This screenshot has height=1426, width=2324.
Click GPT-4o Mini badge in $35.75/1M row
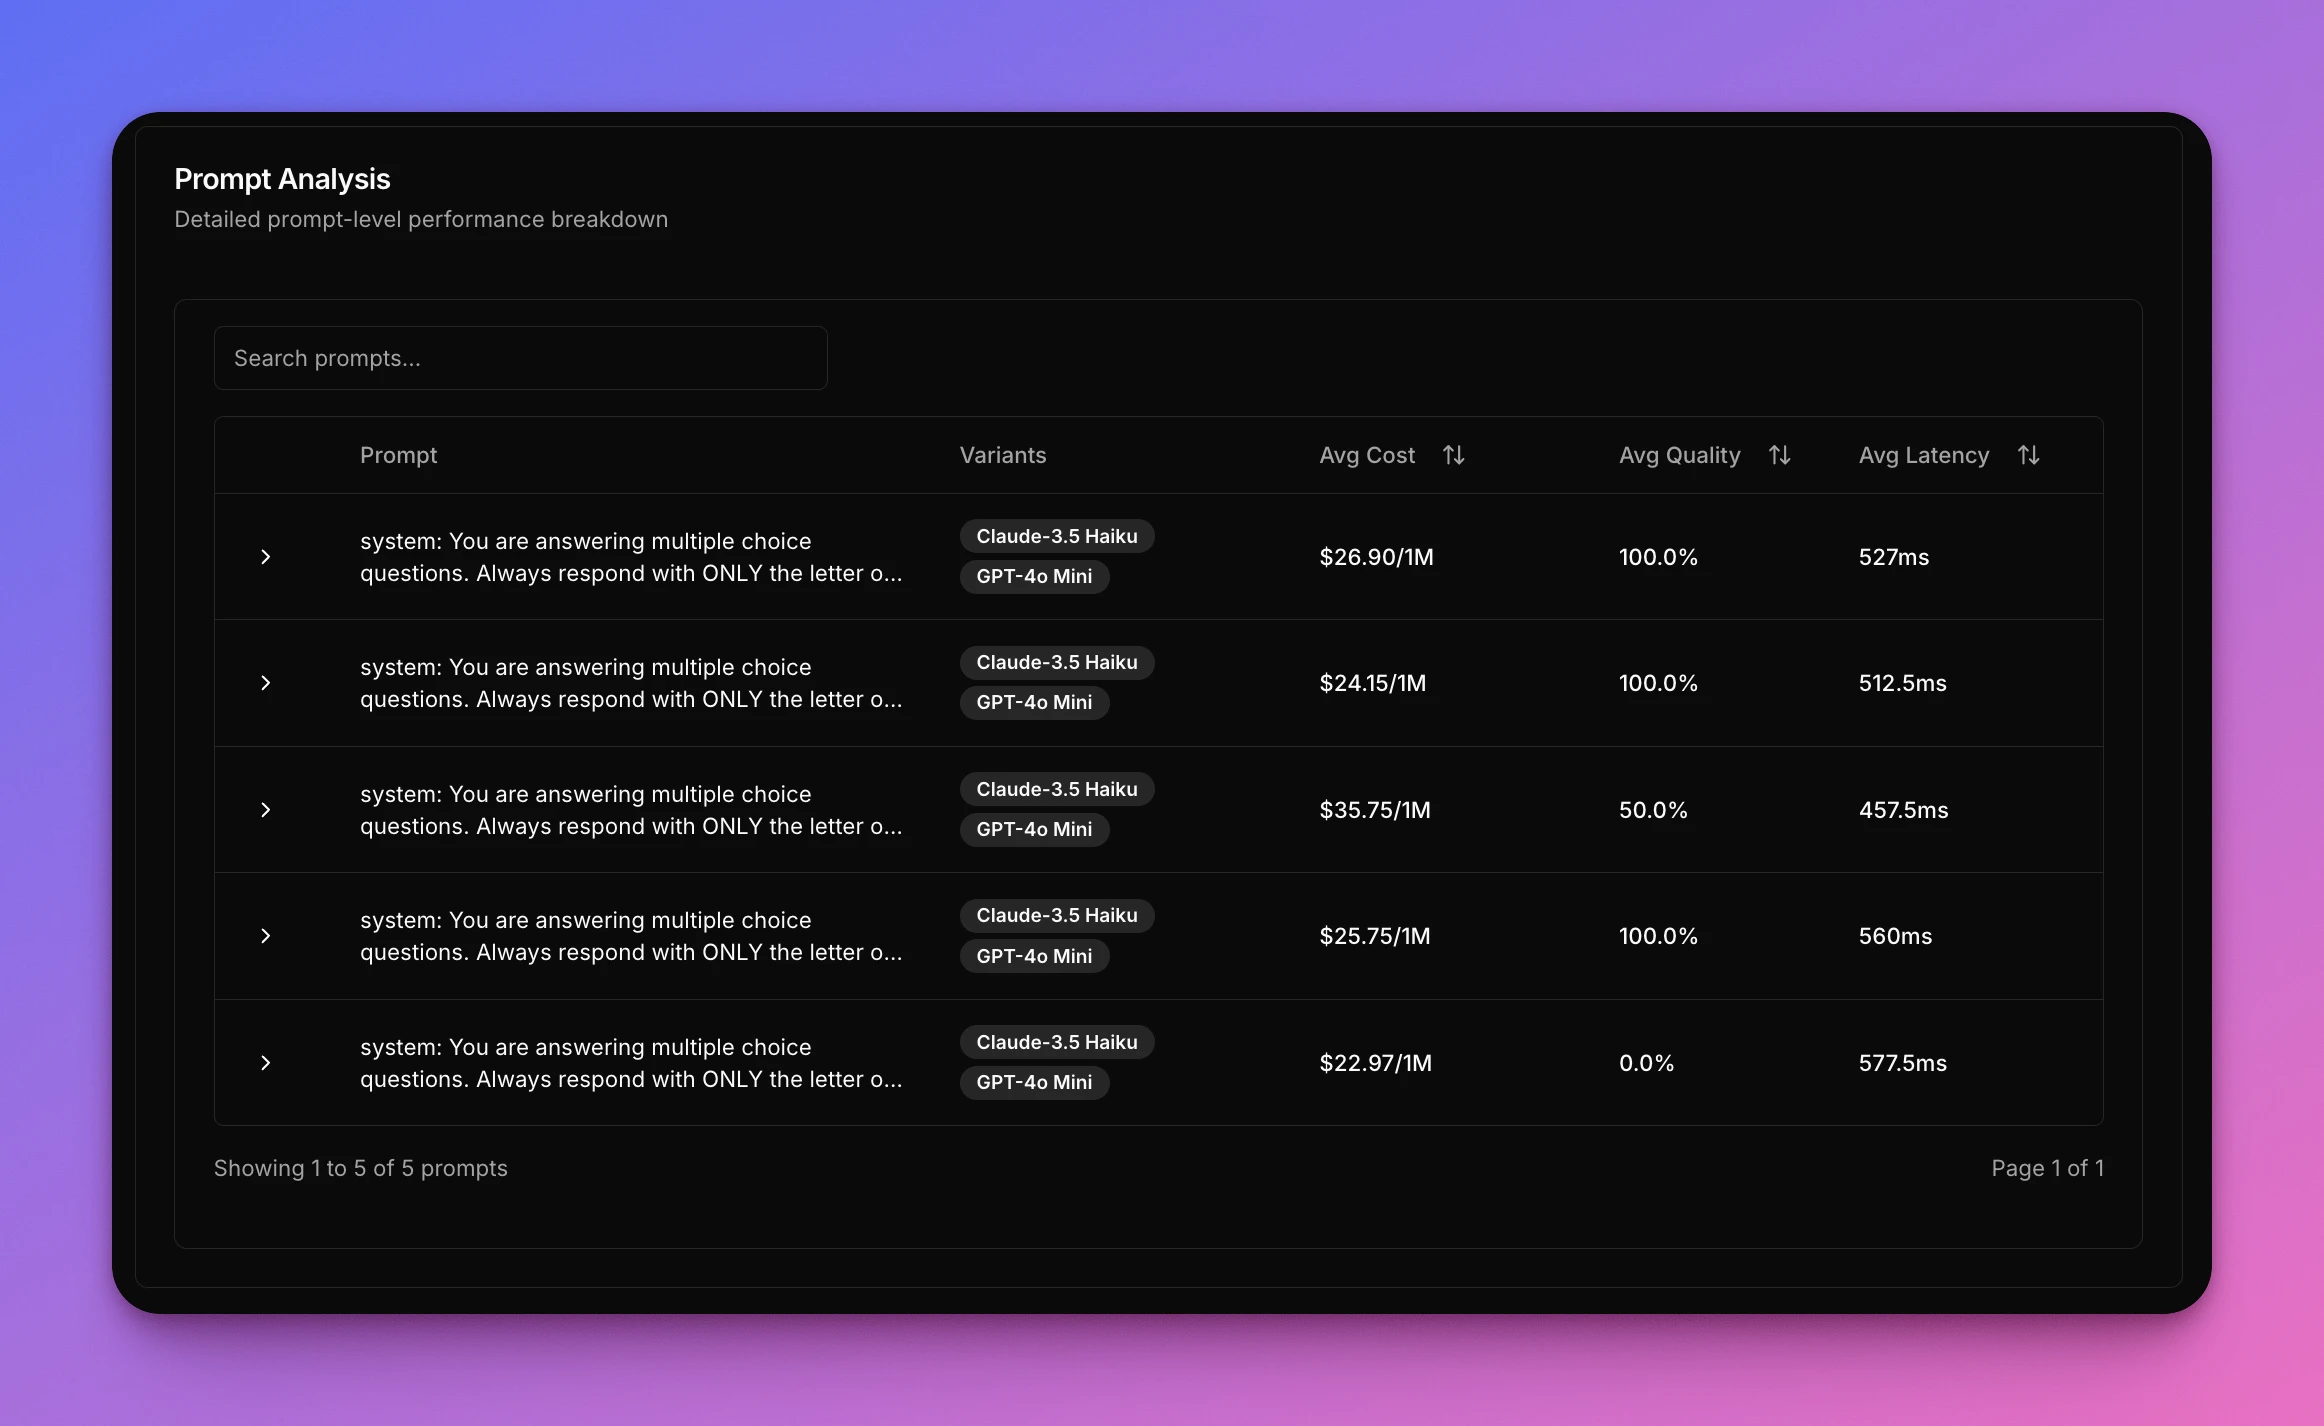click(1034, 829)
